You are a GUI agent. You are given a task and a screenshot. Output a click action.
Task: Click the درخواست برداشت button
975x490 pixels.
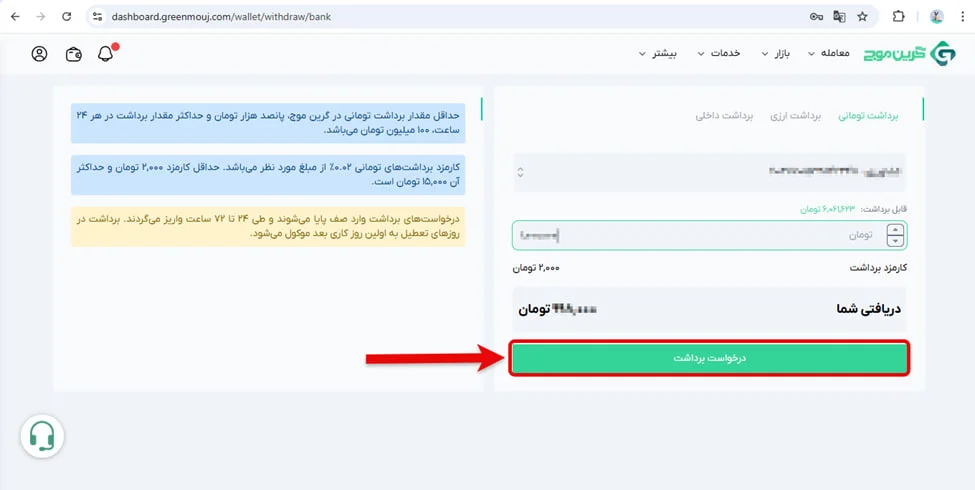click(x=709, y=359)
